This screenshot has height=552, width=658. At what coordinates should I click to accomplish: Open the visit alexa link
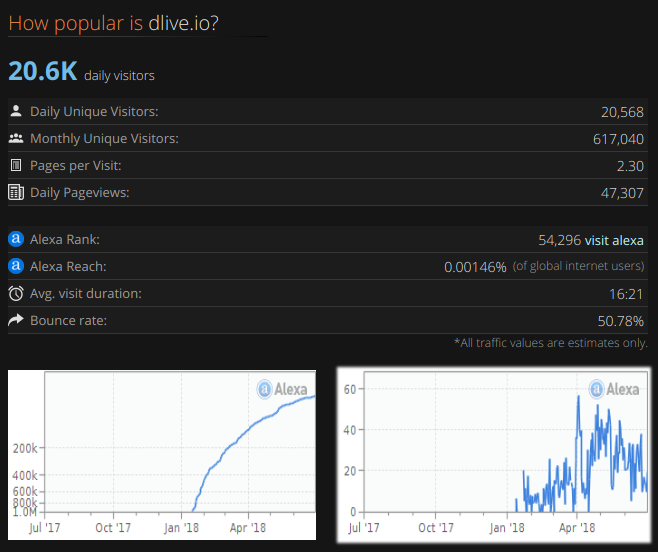614,240
